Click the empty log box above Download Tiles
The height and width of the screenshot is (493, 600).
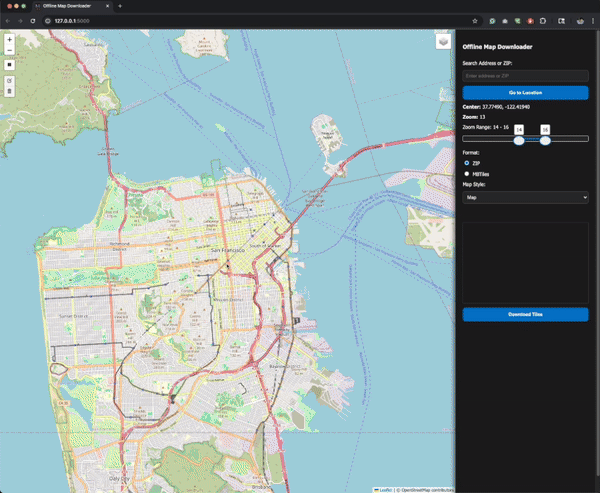pos(525,263)
